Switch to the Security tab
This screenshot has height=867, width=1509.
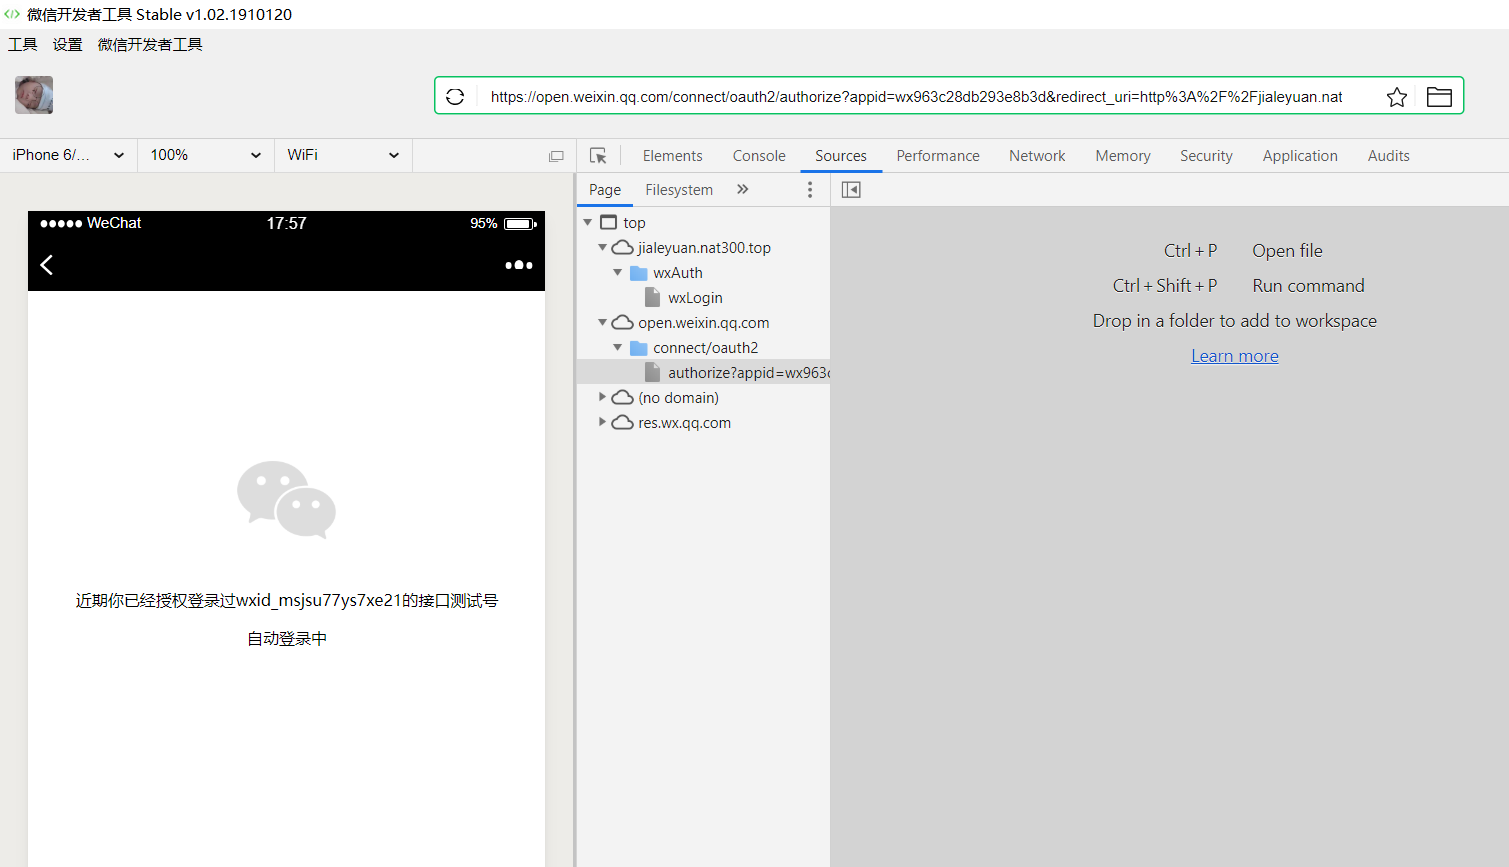coord(1206,156)
